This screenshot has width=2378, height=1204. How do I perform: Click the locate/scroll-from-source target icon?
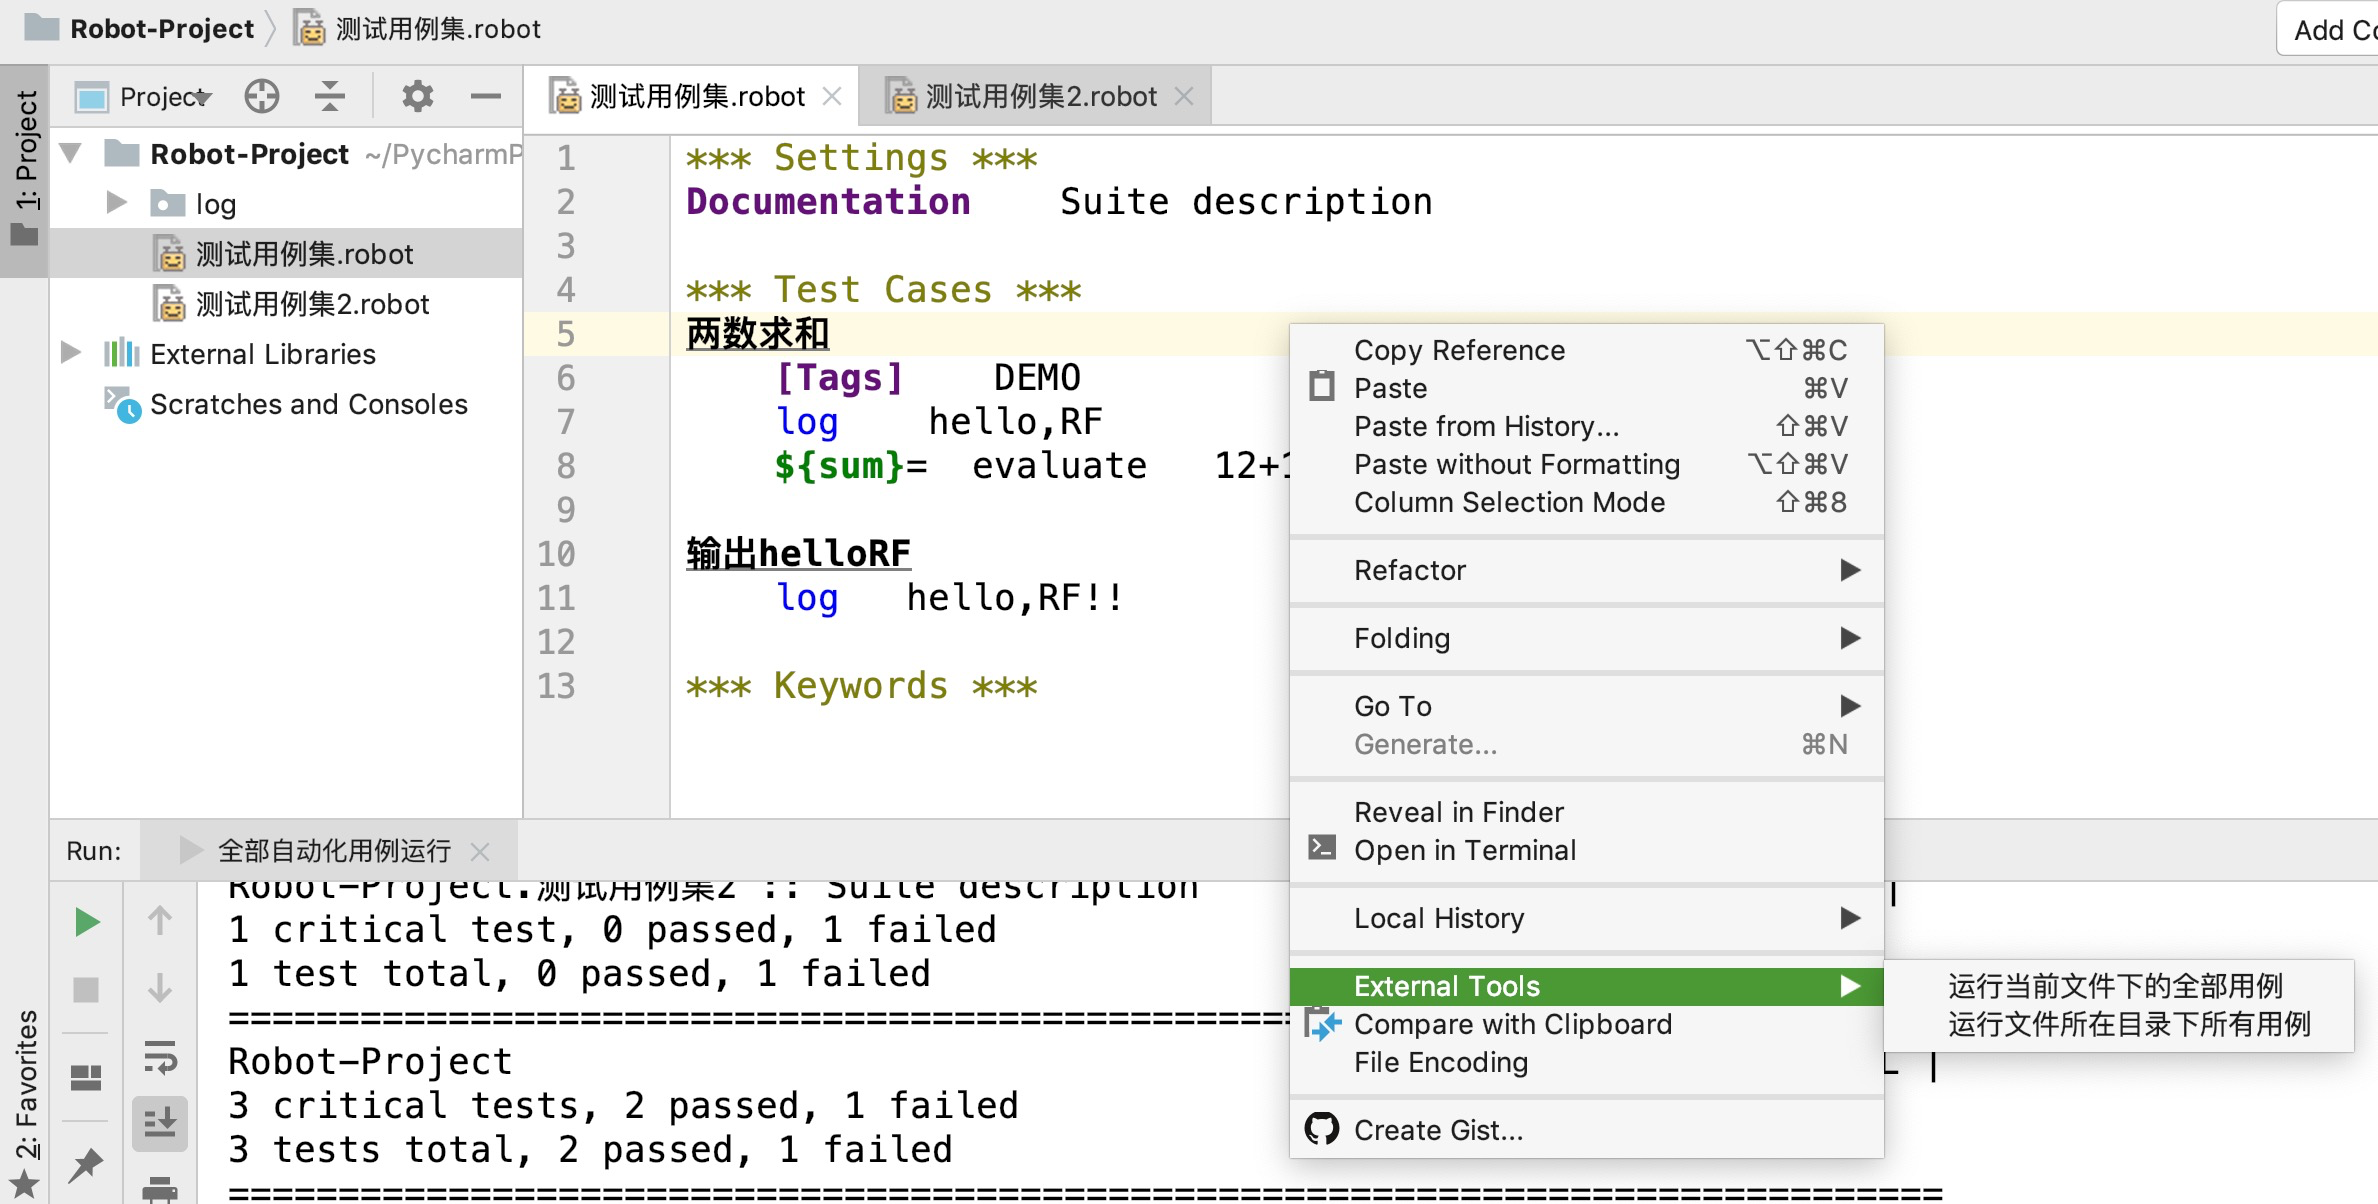pos(262,96)
